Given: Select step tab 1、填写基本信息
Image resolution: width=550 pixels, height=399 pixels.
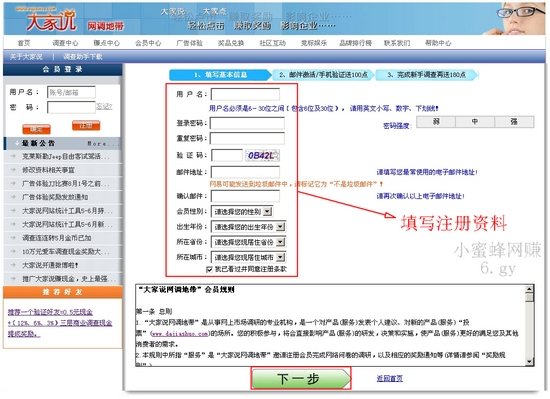Looking at the screenshot, I should 221,75.
